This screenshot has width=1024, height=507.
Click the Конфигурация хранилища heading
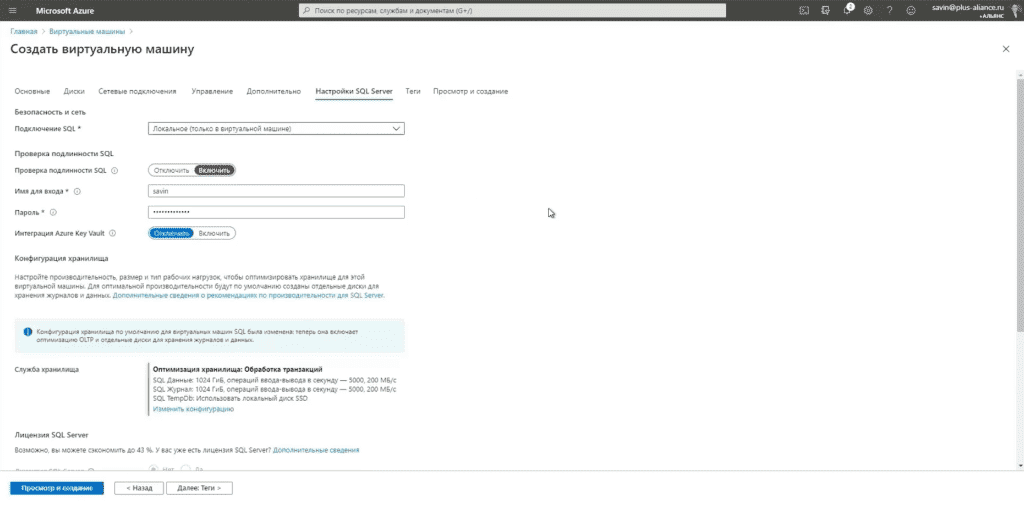coord(61,259)
